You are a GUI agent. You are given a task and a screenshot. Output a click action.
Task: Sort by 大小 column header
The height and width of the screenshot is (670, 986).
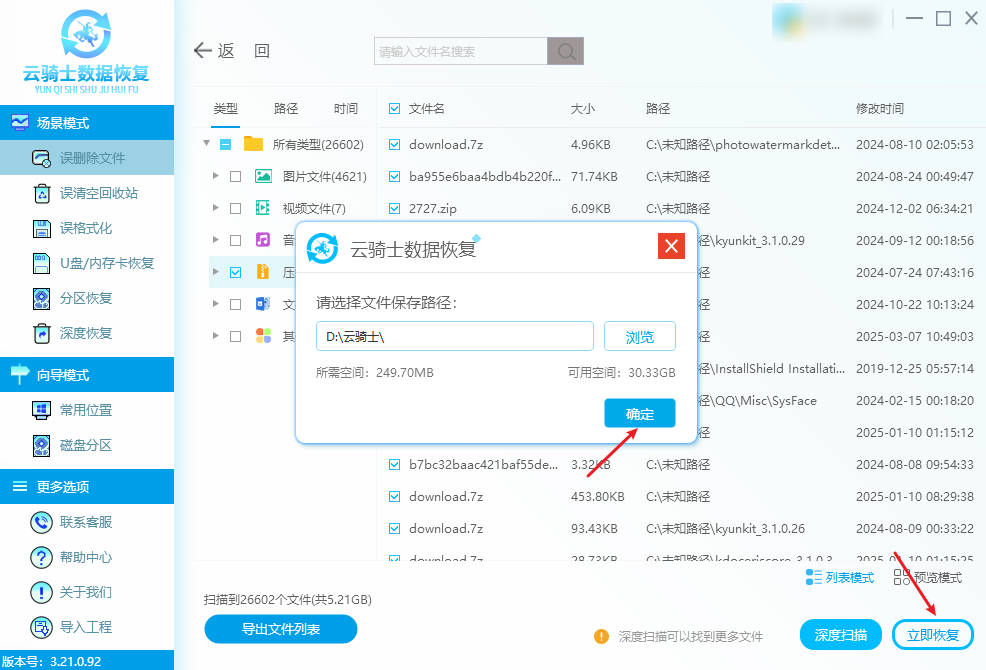[x=582, y=109]
